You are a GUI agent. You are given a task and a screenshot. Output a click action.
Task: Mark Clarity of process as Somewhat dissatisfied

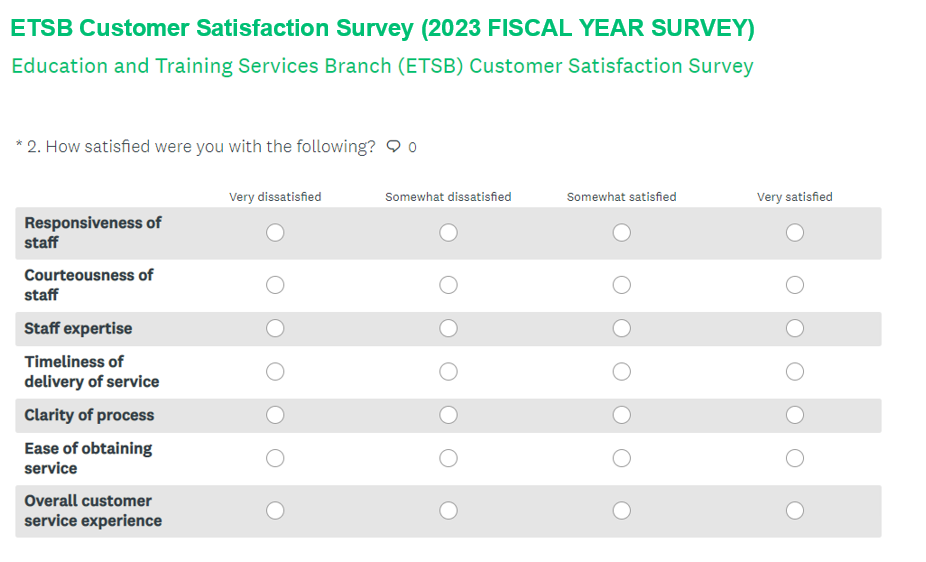pyautogui.click(x=448, y=415)
